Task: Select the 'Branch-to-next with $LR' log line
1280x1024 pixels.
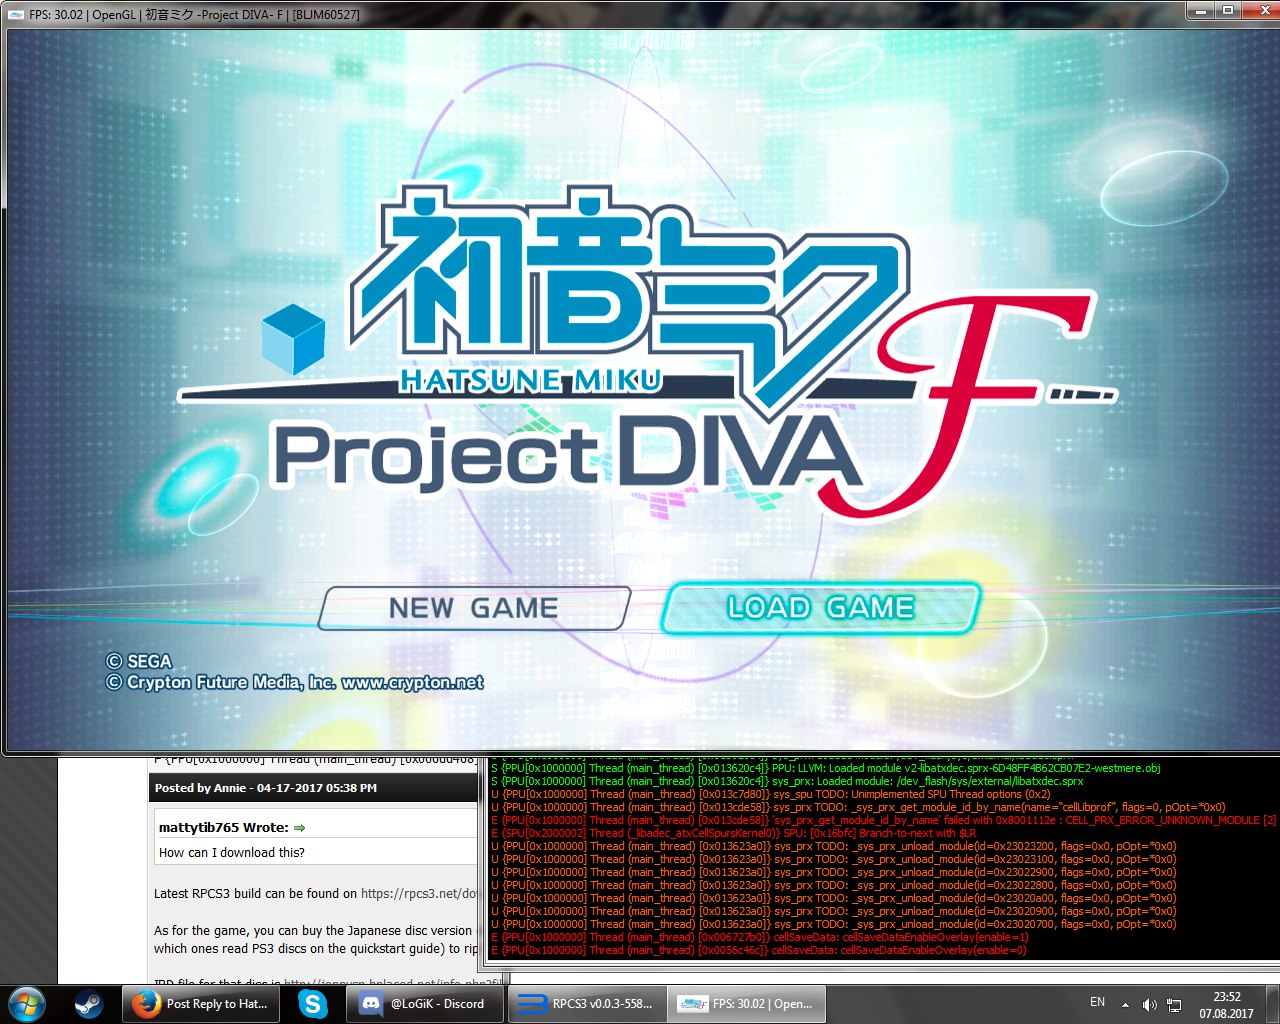Action: [734, 833]
